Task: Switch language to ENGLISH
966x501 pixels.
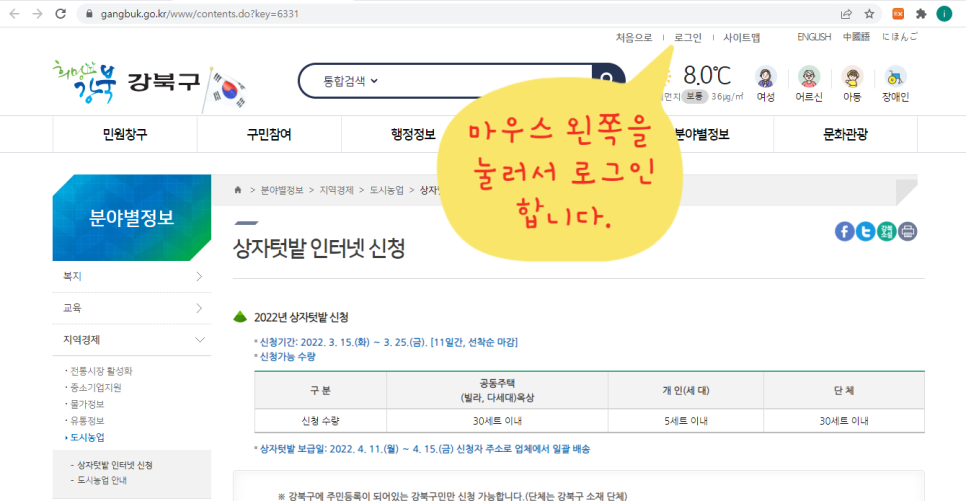Action: click(814, 37)
